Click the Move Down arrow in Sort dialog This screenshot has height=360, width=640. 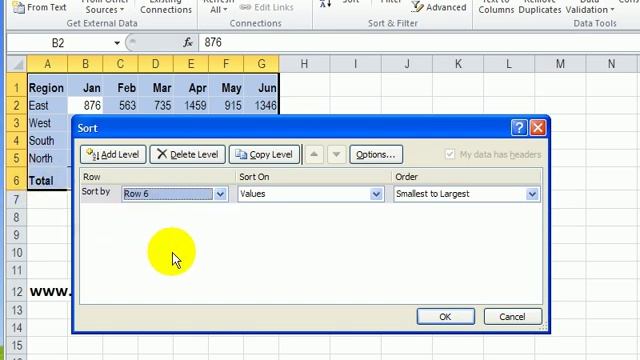click(336, 155)
